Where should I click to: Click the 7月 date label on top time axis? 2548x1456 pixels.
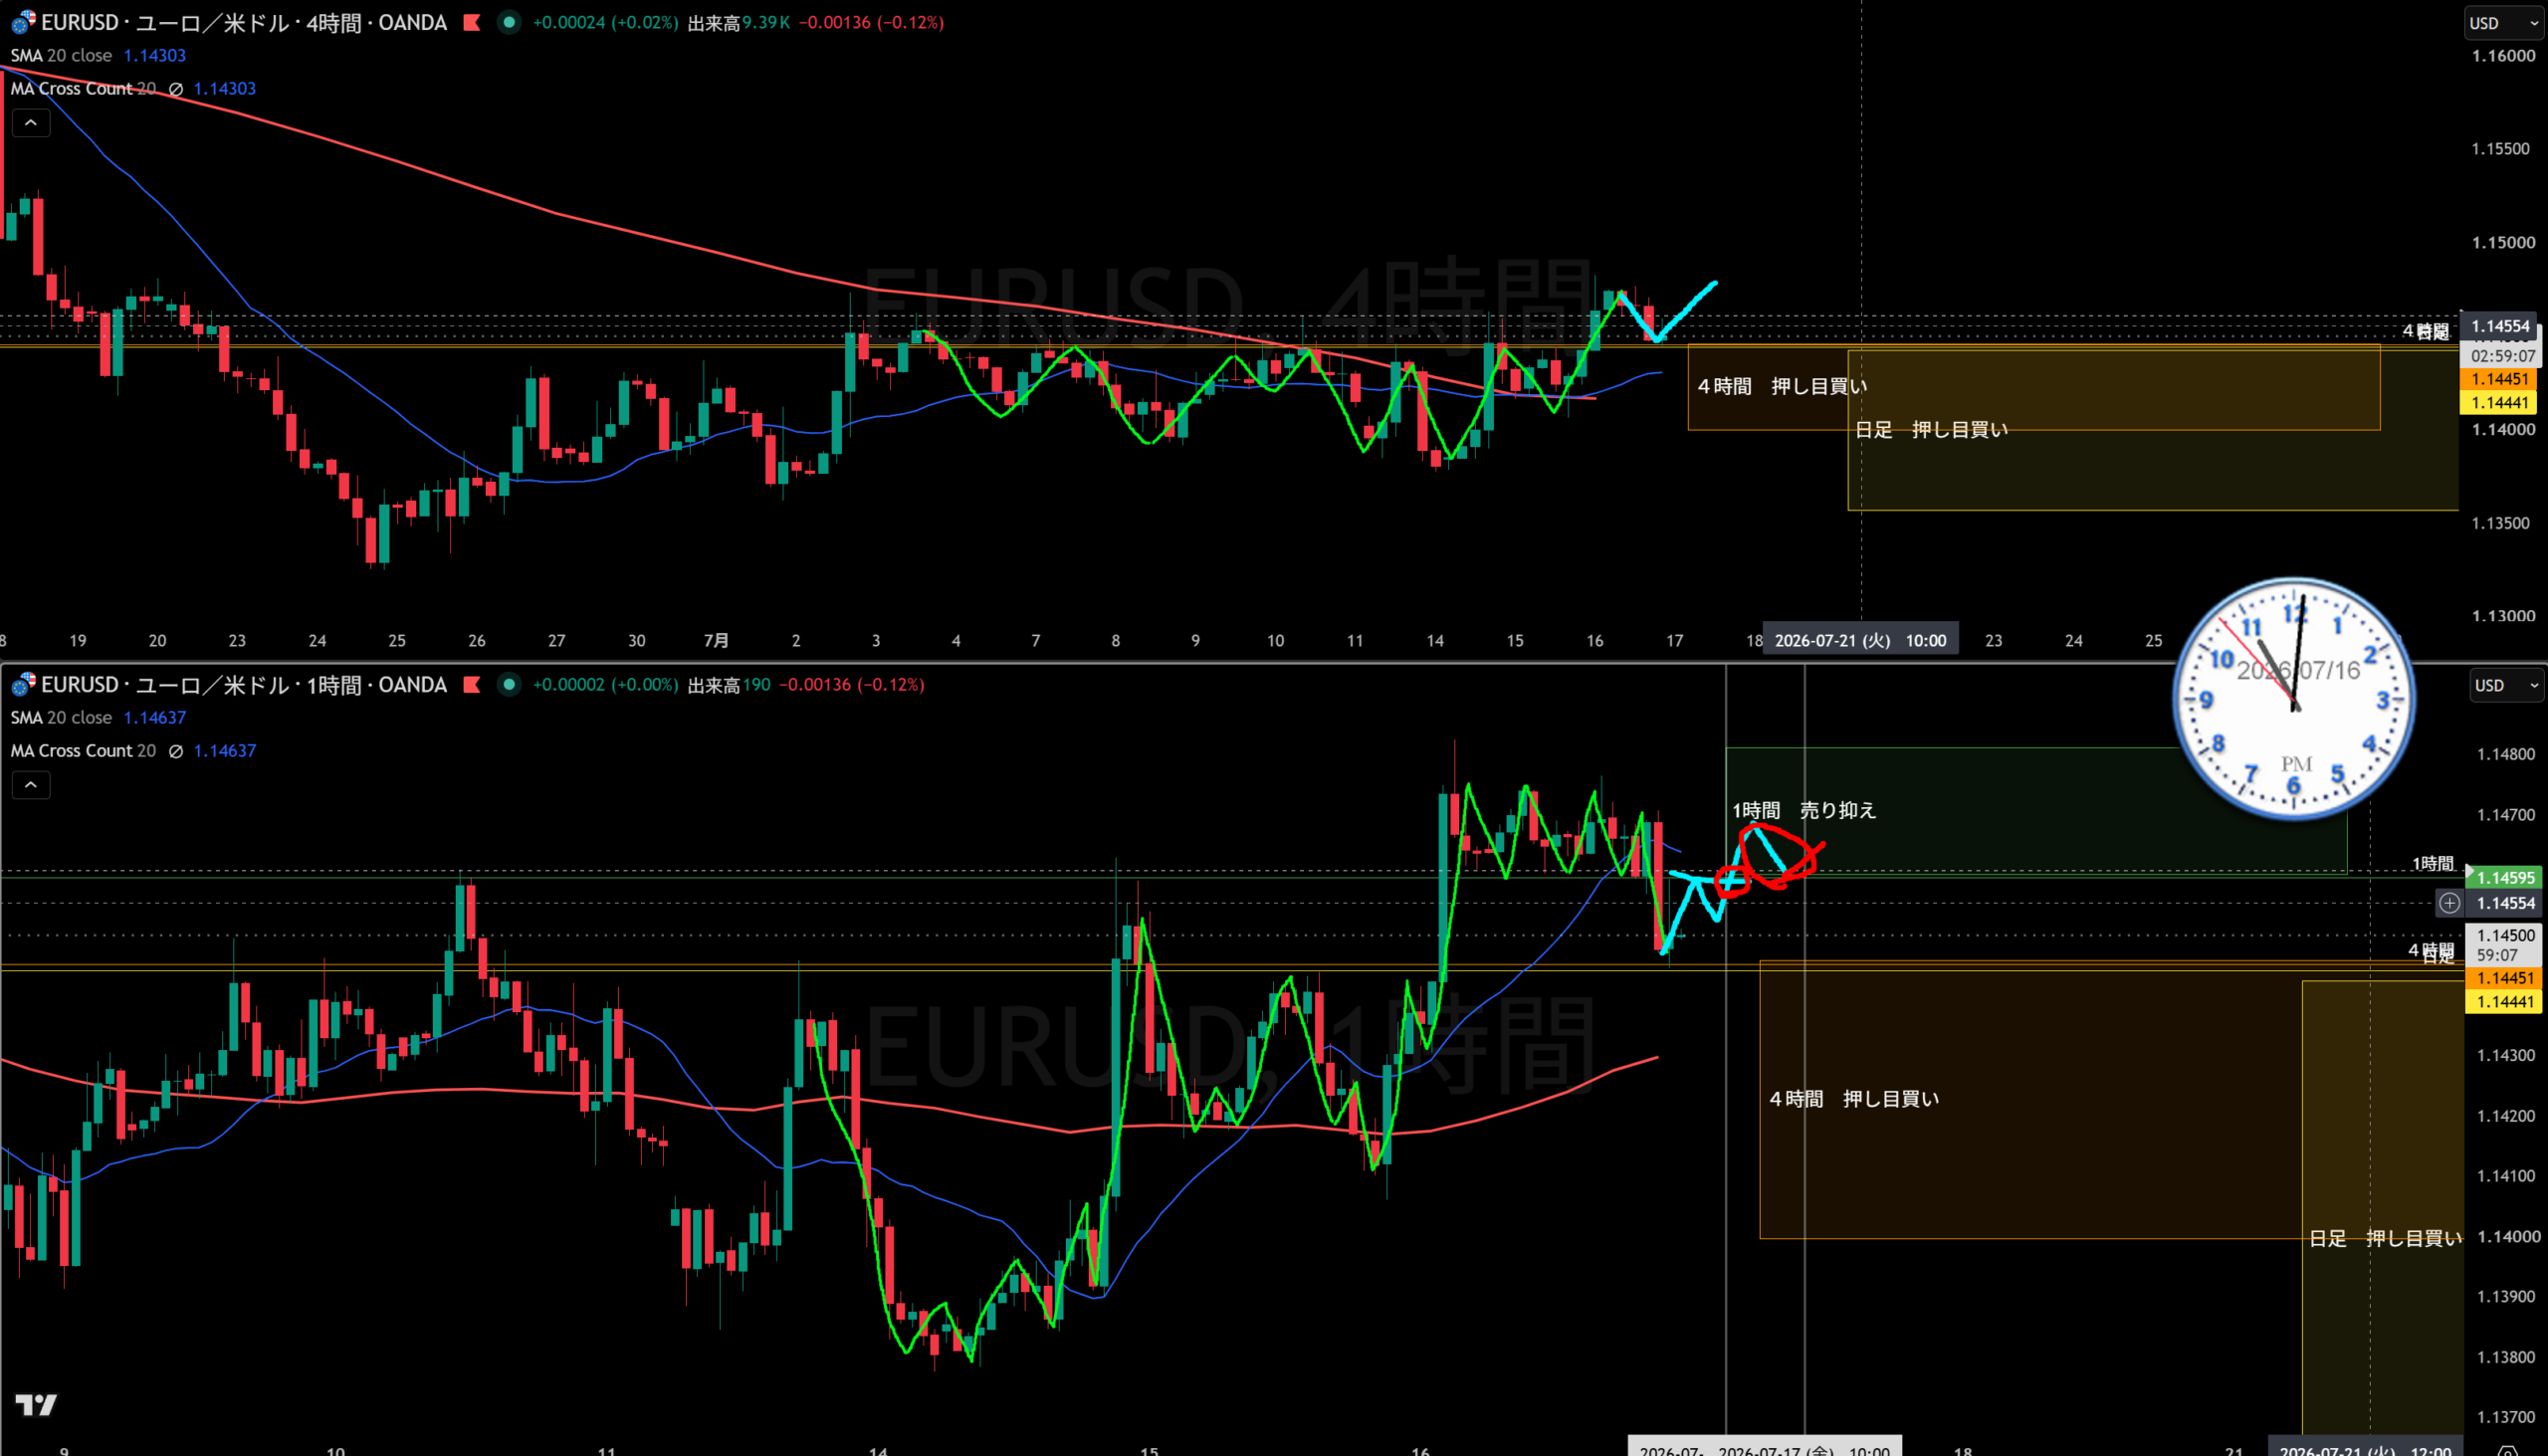point(716,640)
